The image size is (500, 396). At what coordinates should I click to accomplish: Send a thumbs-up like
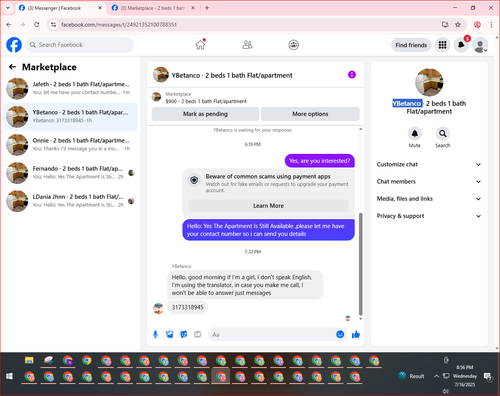[356, 334]
